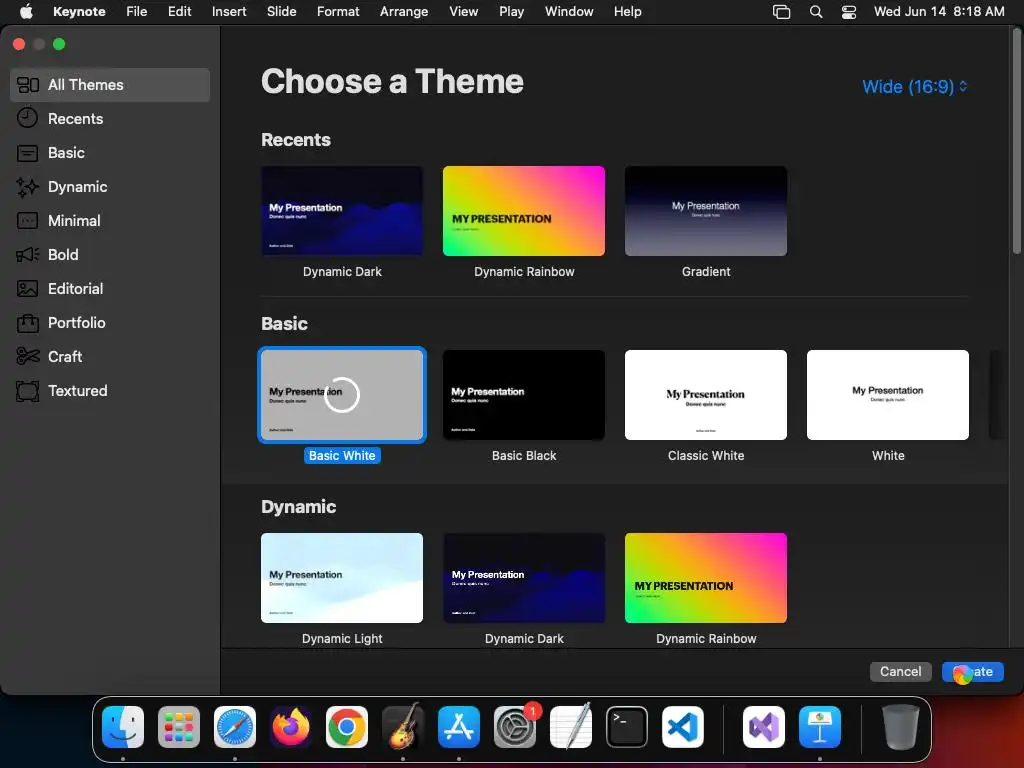Open the File menu
Viewport: 1024px width, 768px height.
(136, 11)
